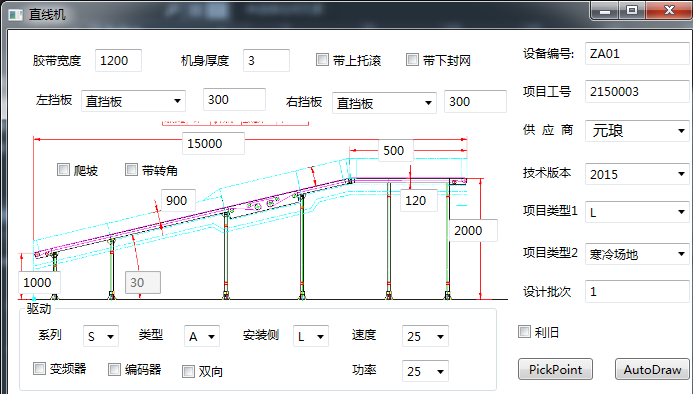Viewport: 693px width, 394px height.
Task: Click the 设计批次 input field
Action: (x=637, y=291)
